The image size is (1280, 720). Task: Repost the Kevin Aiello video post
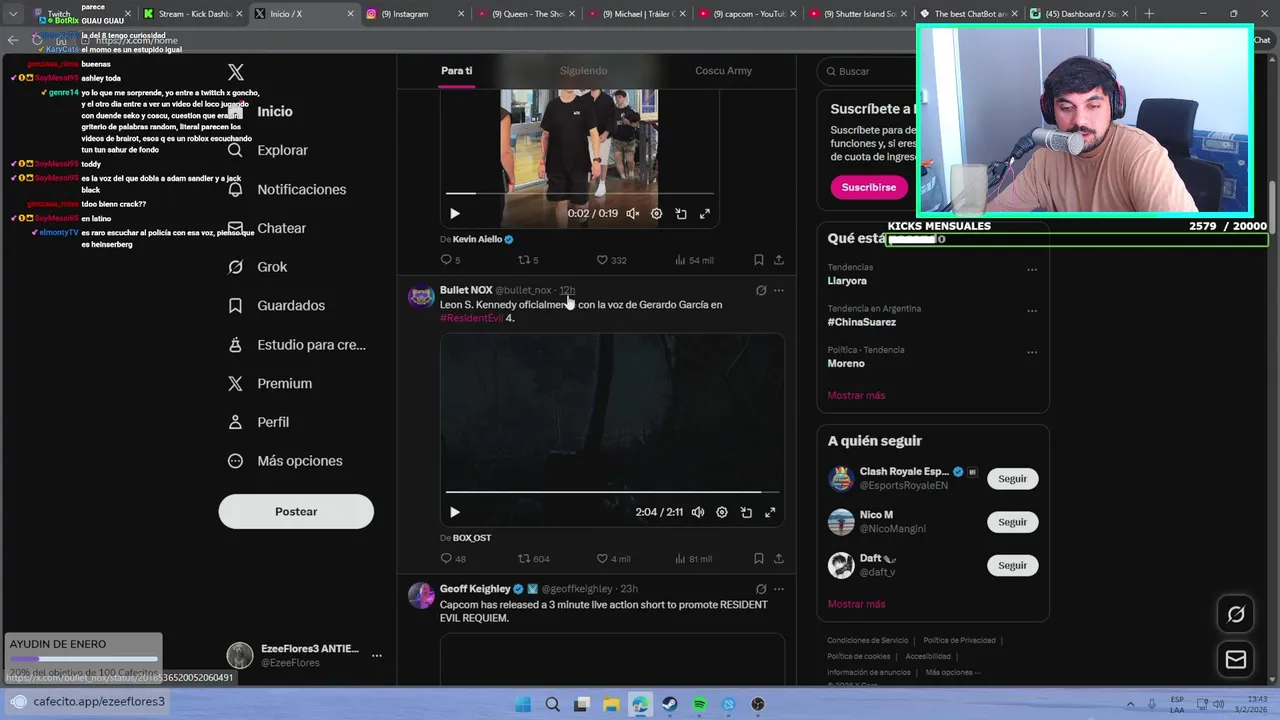pyautogui.click(x=528, y=260)
